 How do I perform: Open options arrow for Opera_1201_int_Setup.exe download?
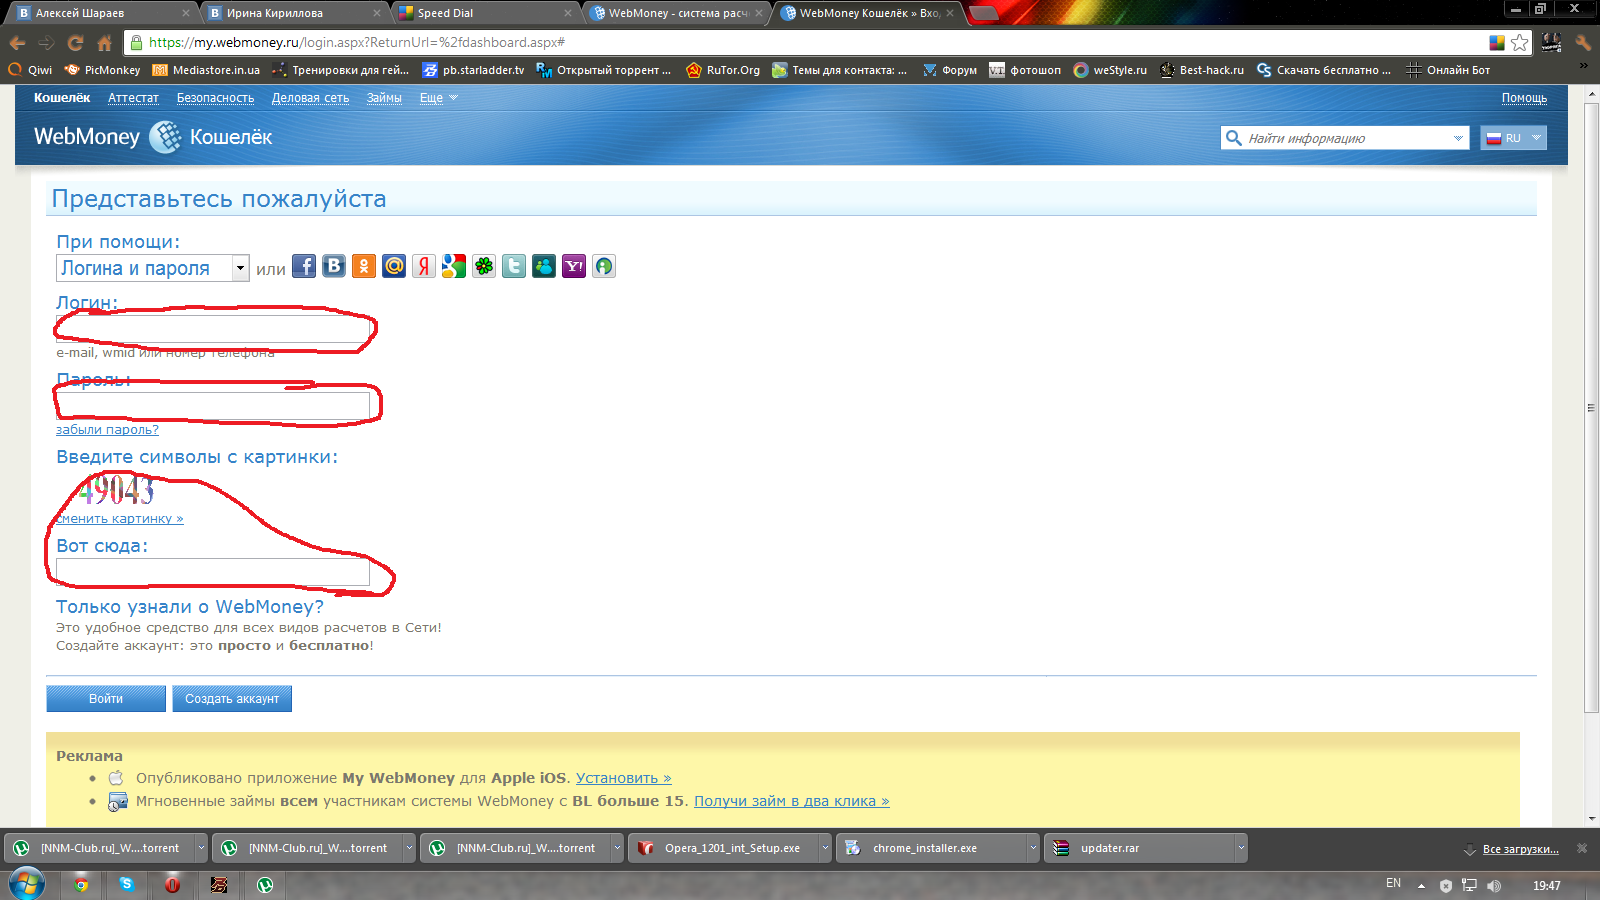click(x=825, y=848)
